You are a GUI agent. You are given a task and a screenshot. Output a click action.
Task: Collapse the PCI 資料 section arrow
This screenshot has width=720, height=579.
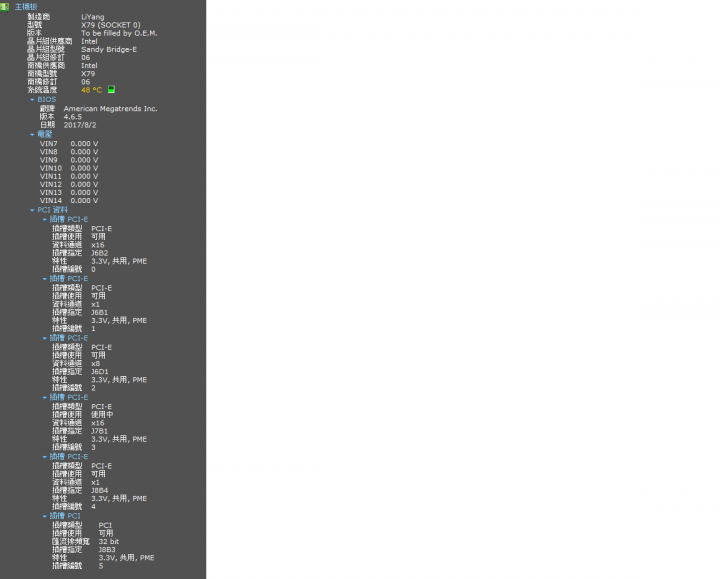pos(32,210)
